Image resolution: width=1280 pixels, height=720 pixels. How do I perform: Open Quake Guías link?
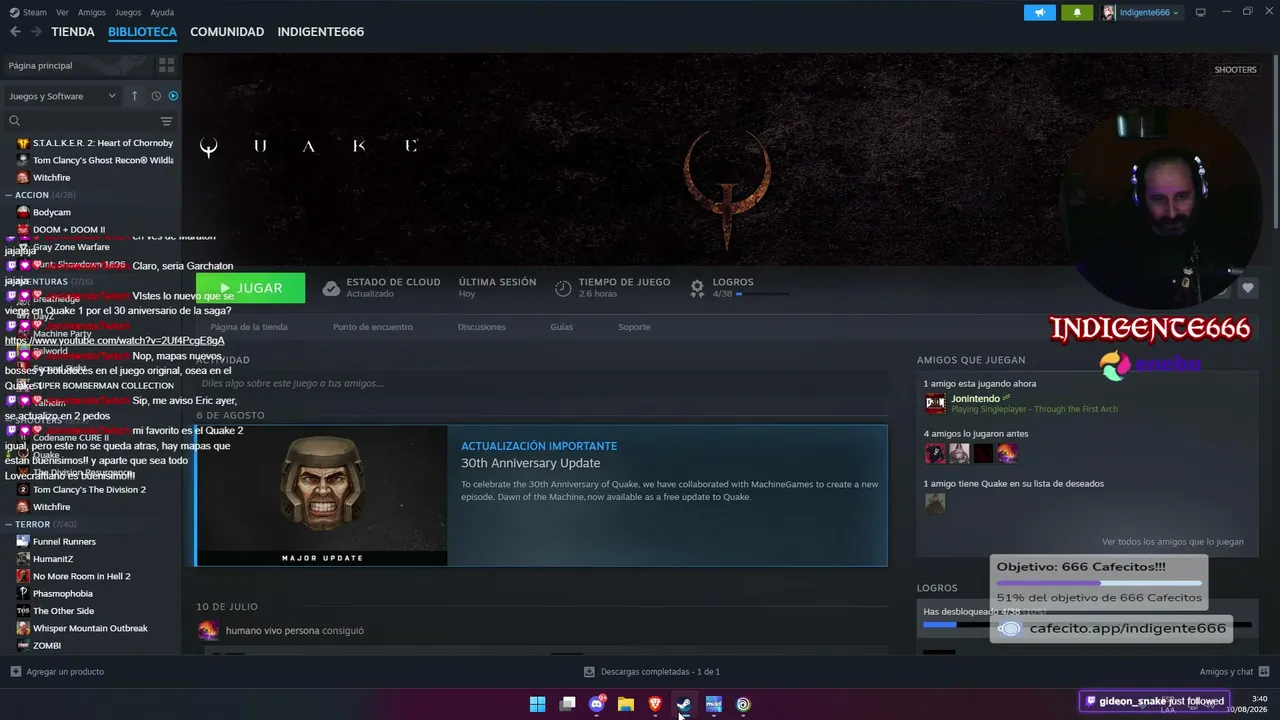click(562, 327)
